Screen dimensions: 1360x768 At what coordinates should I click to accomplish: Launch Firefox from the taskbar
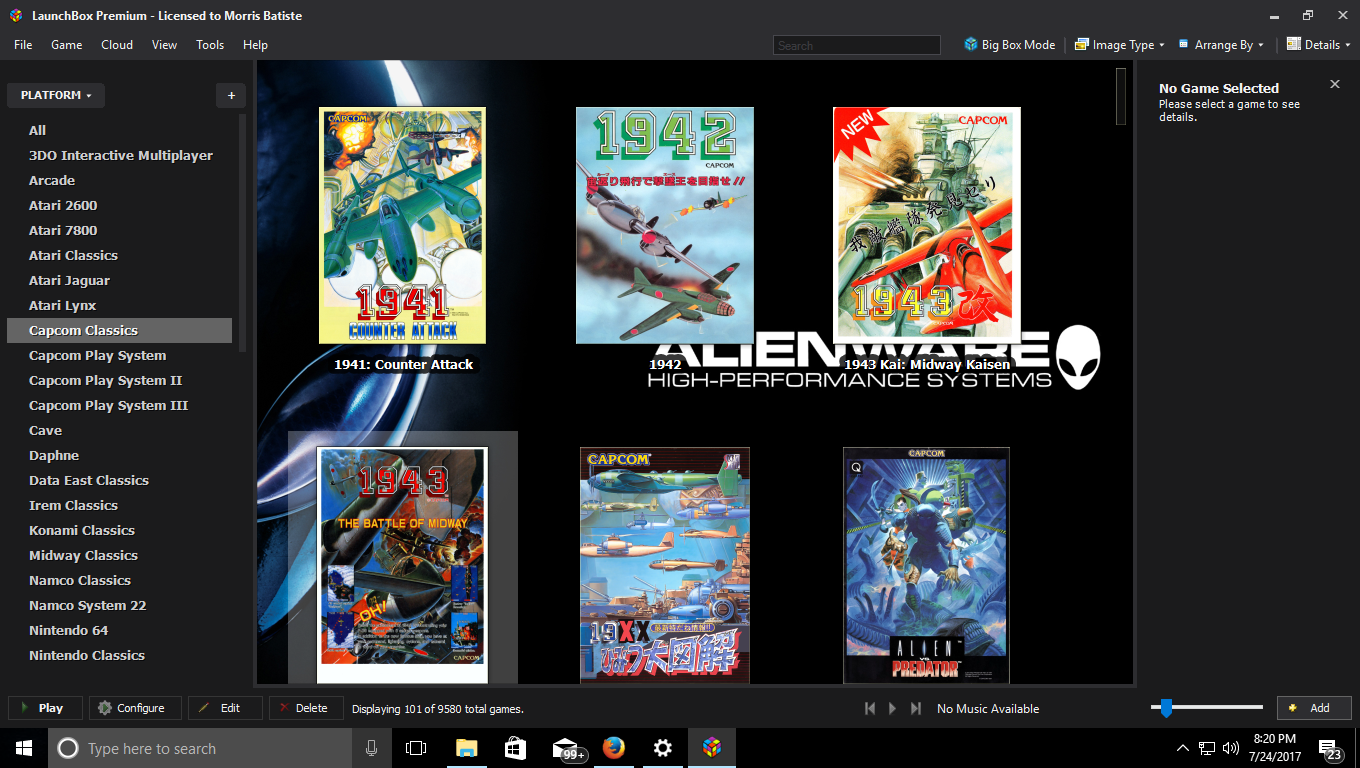(x=614, y=748)
